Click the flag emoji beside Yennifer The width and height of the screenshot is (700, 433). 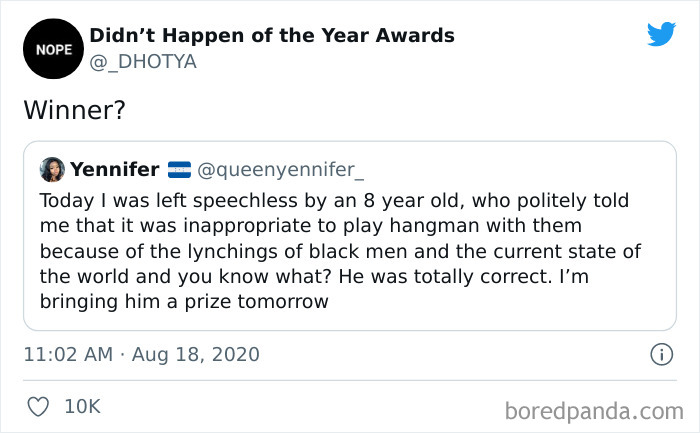[179, 170]
